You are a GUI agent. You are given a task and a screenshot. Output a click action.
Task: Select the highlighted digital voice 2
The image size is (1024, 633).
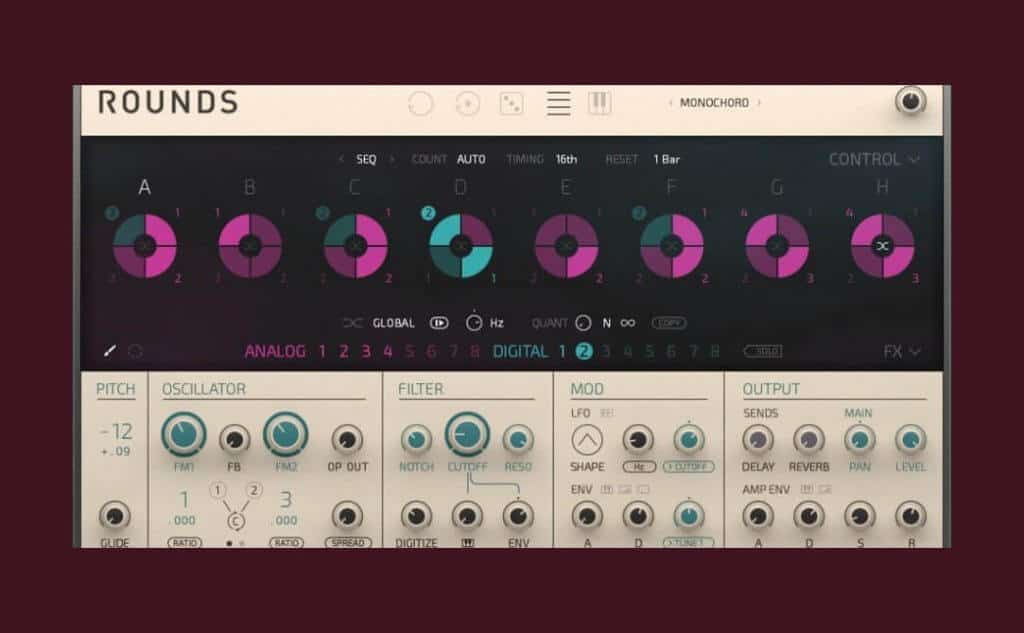(x=583, y=351)
